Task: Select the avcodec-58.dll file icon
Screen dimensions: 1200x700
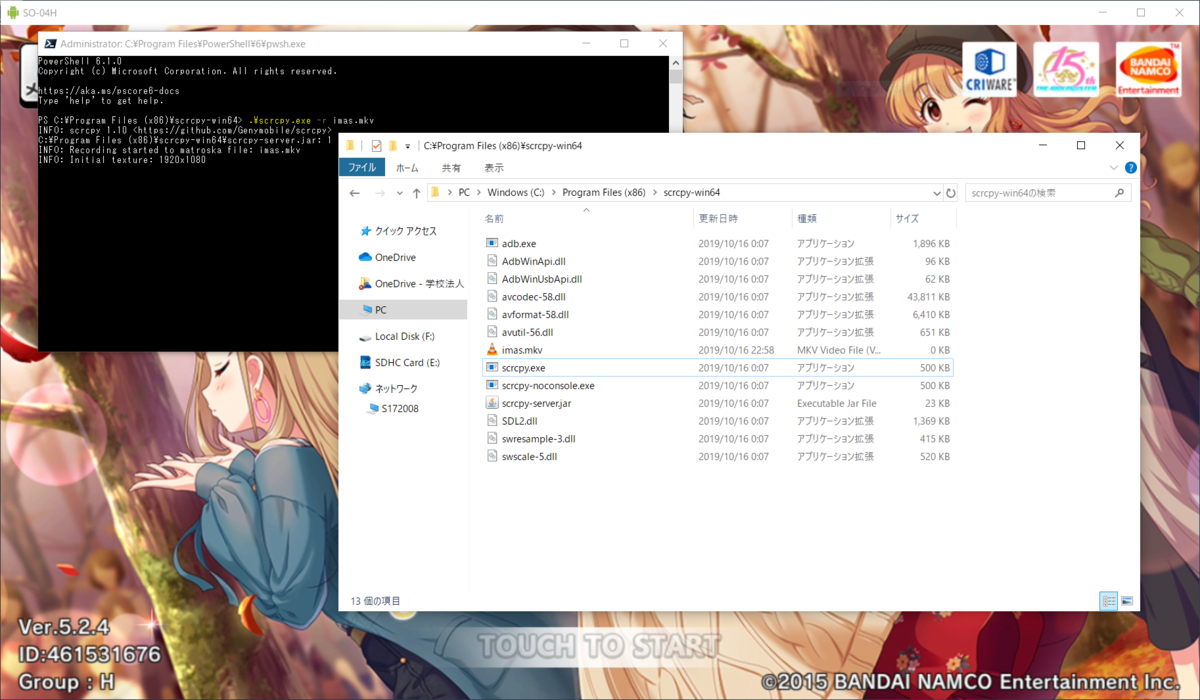Action: point(491,297)
